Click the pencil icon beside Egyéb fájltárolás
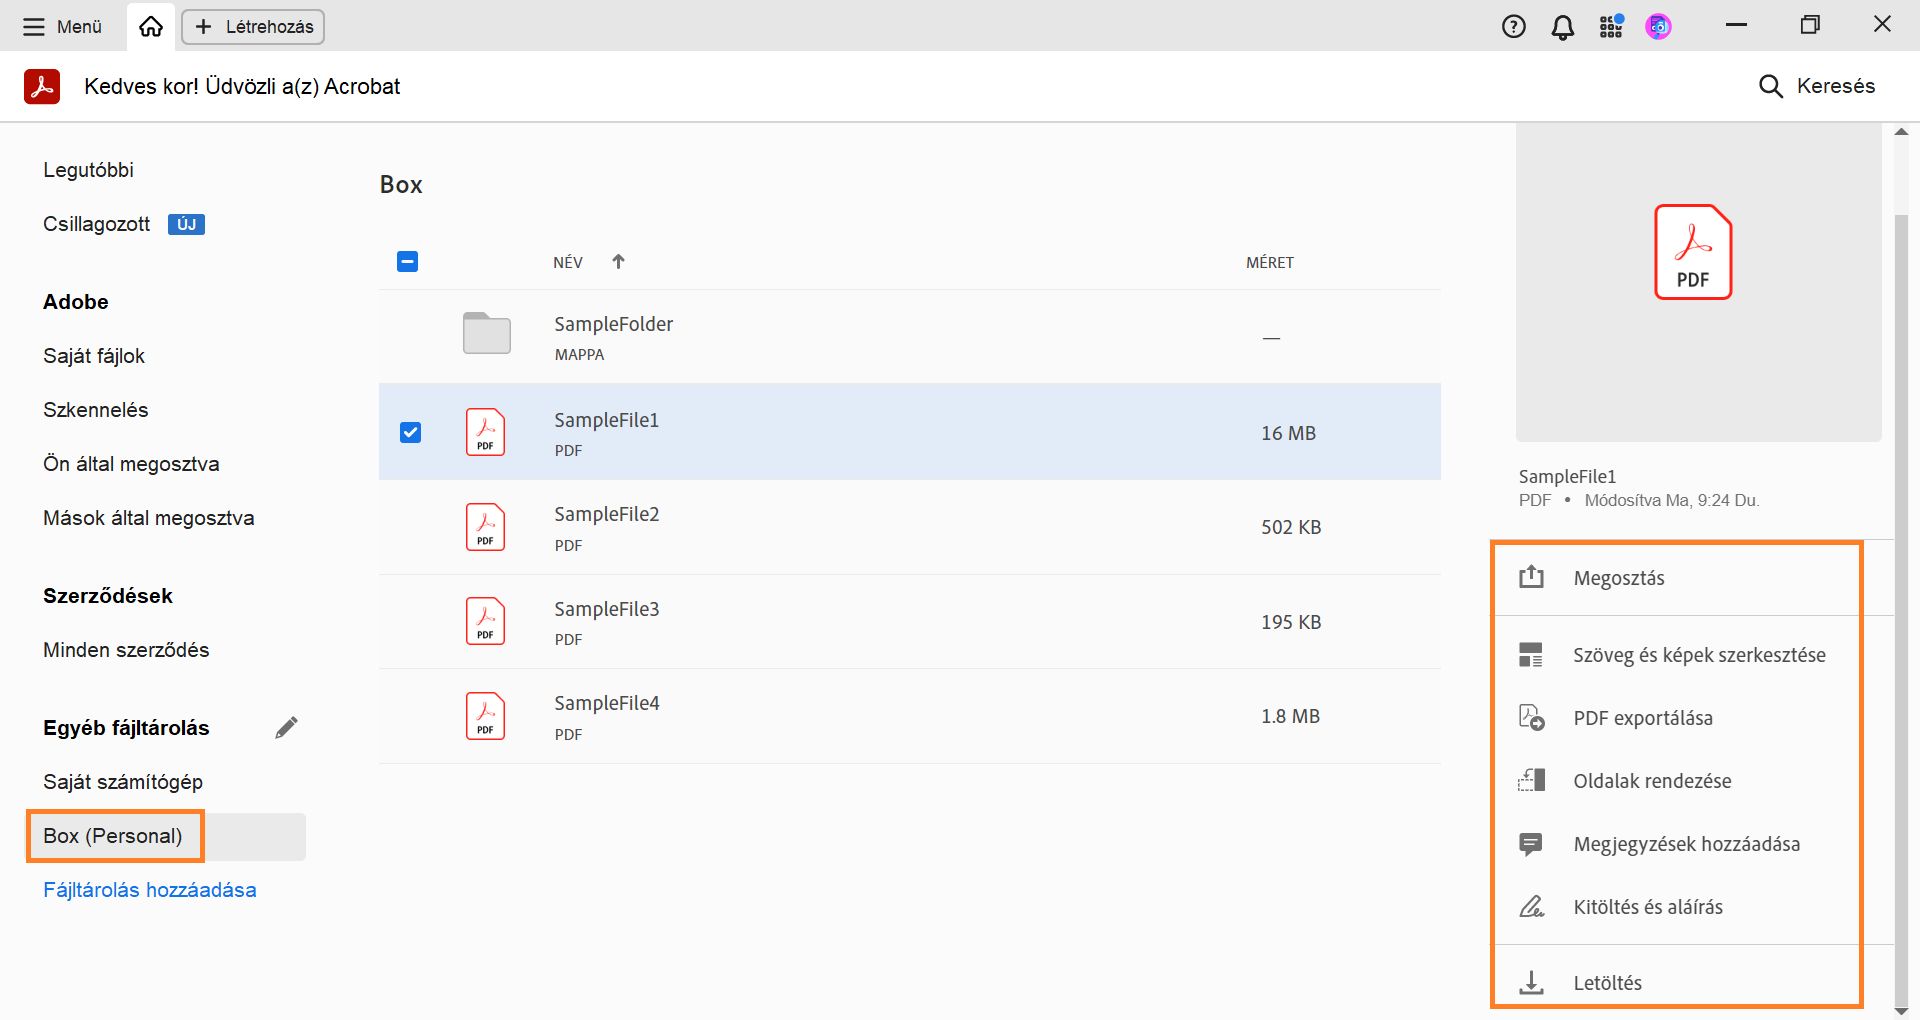Screen dimensions: 1920x1020 [x=286, y=728]
